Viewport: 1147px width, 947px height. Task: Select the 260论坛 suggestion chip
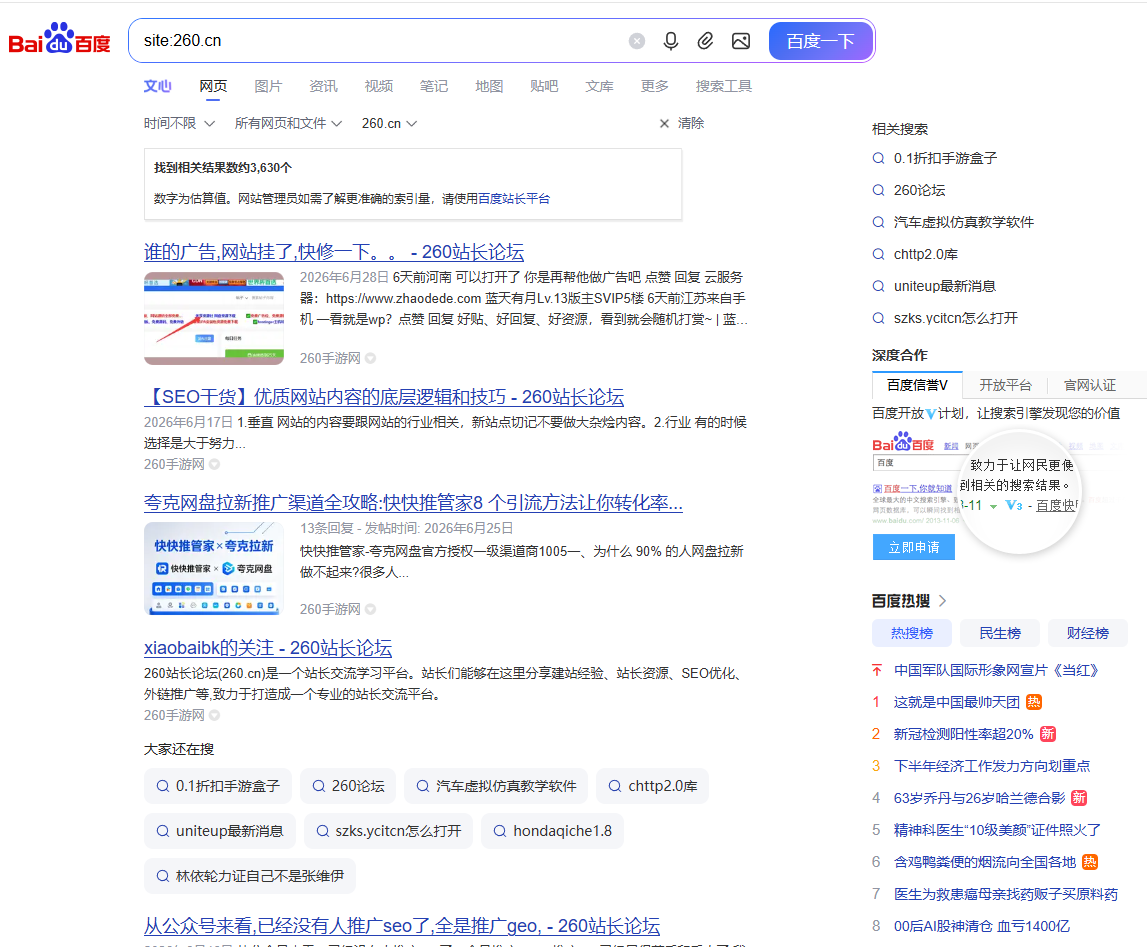coord(348,786)
